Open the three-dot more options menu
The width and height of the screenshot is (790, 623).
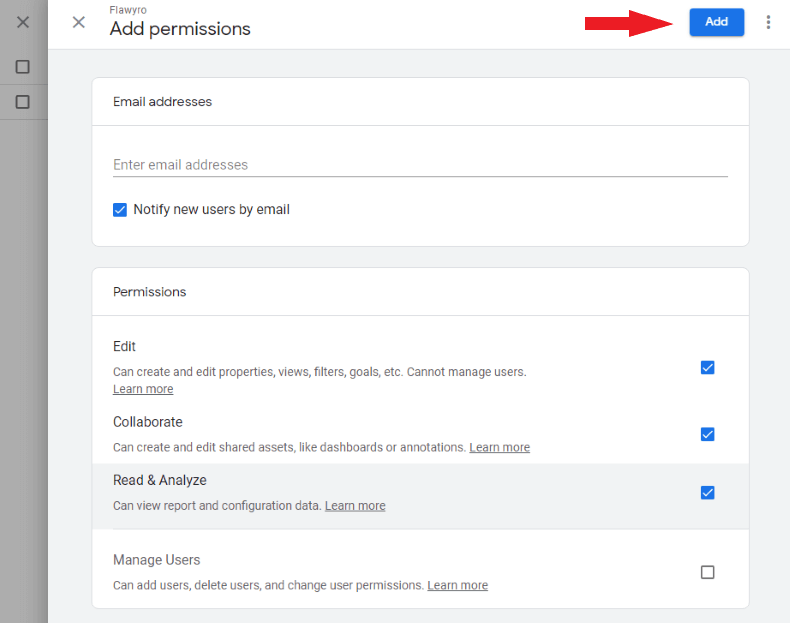point(768,22)
